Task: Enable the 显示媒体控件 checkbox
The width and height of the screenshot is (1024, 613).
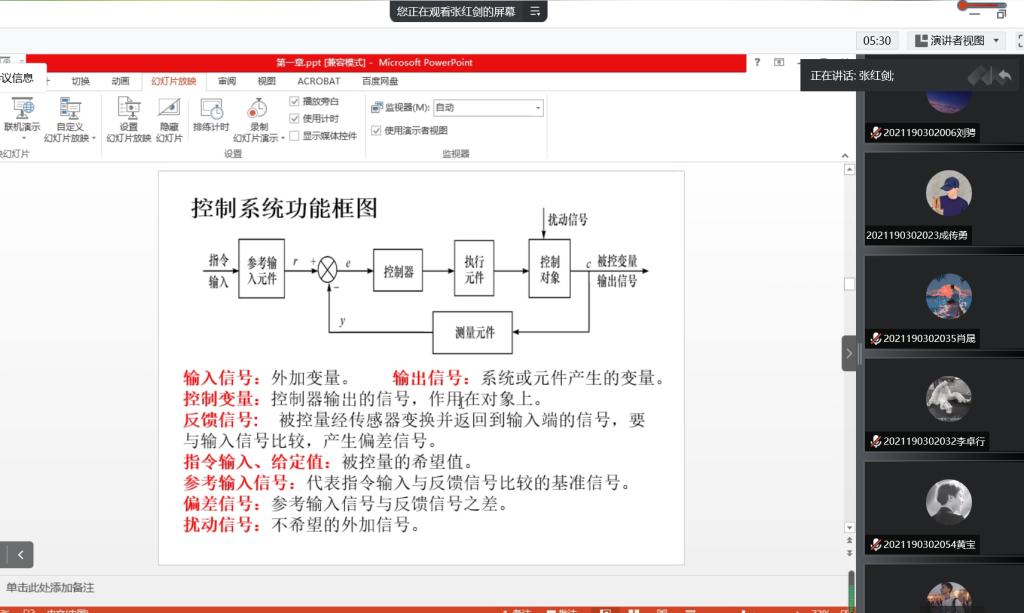Action: click(x=295, y=135)
